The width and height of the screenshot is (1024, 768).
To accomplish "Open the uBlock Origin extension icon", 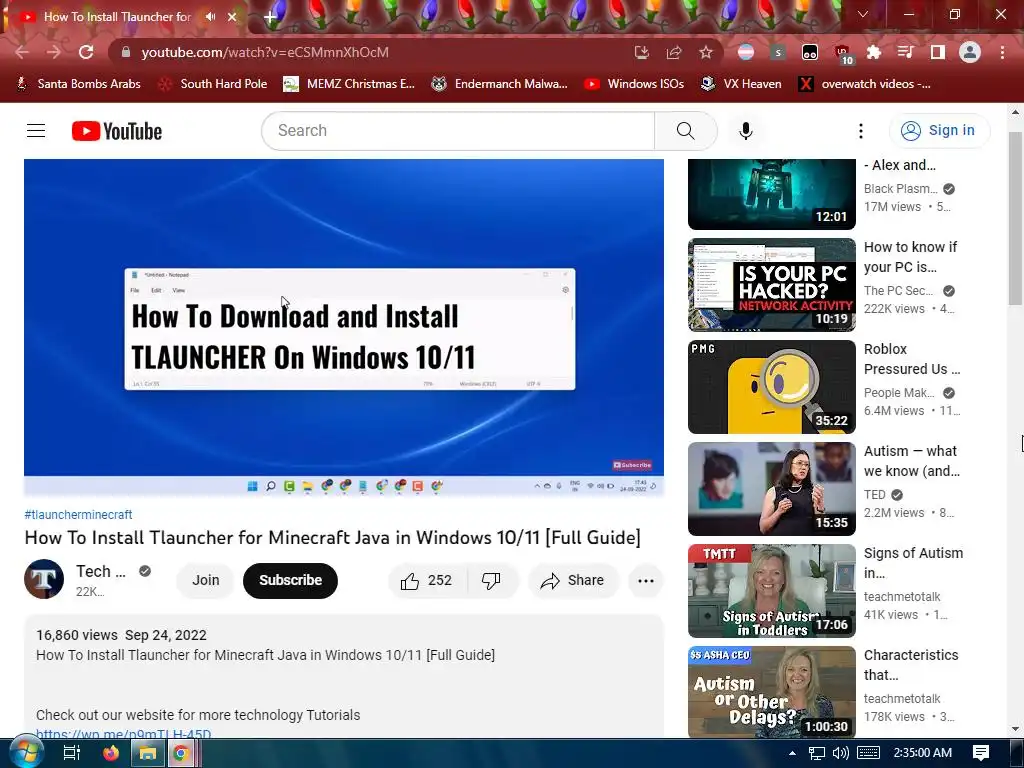I will pos(842,53).
